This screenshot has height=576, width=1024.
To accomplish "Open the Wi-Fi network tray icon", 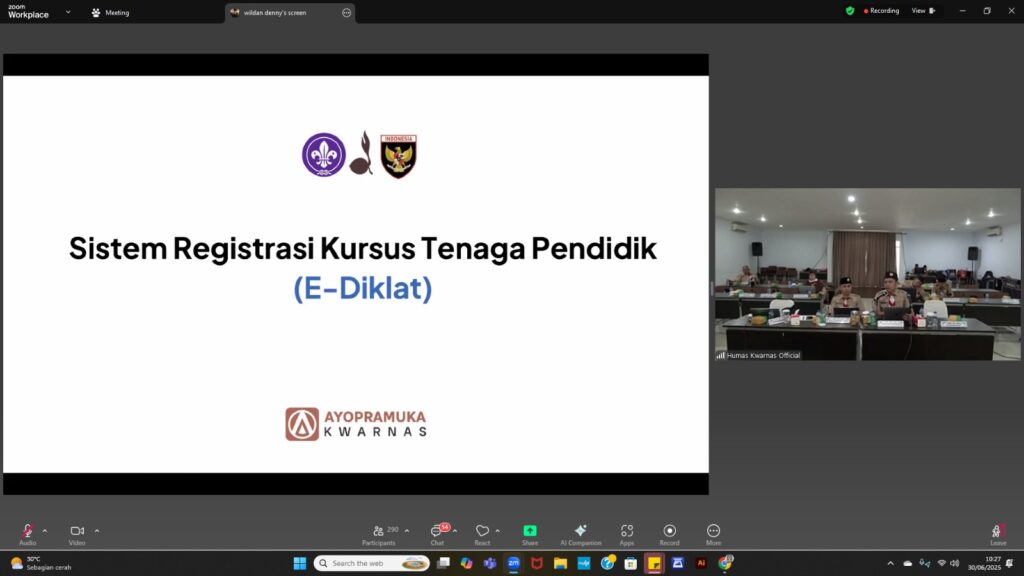I will point(941,563).
